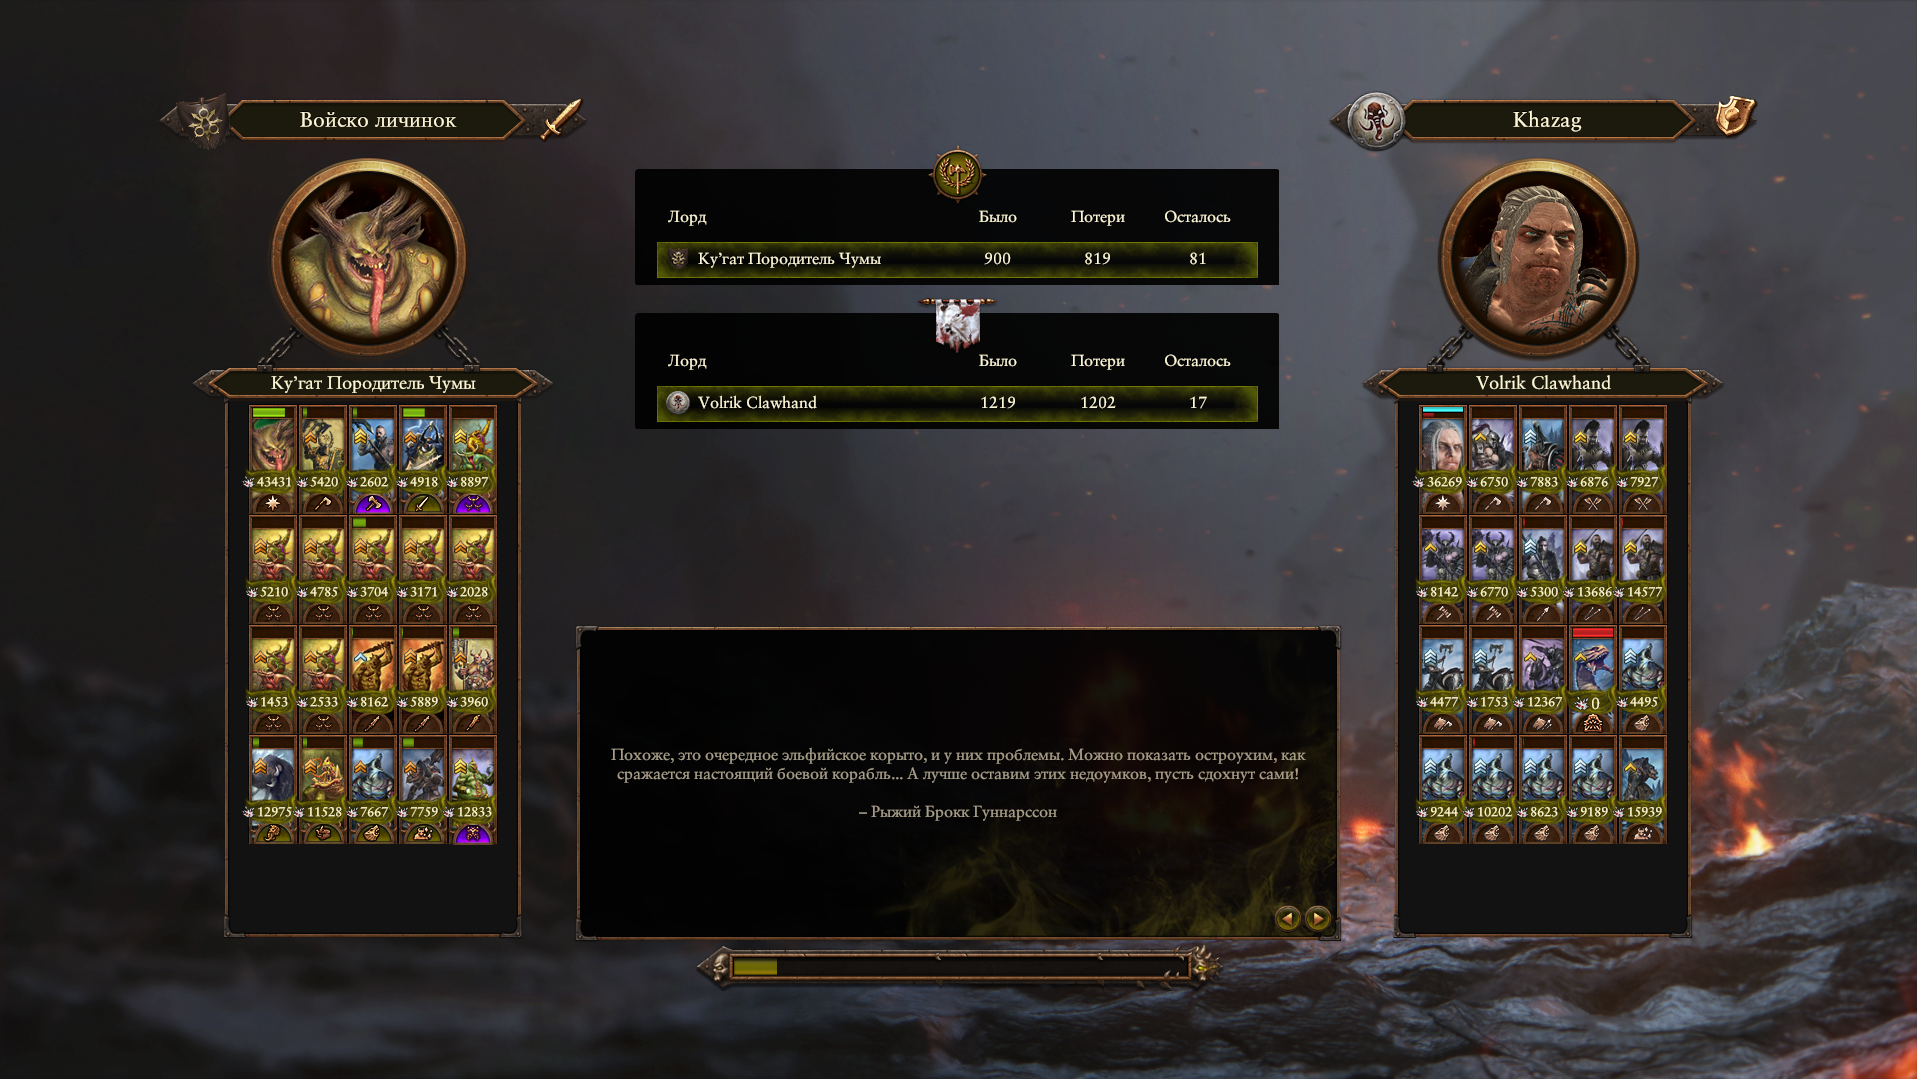Click the Norsca faction emblem next to Khazag

pos(1375,121)
